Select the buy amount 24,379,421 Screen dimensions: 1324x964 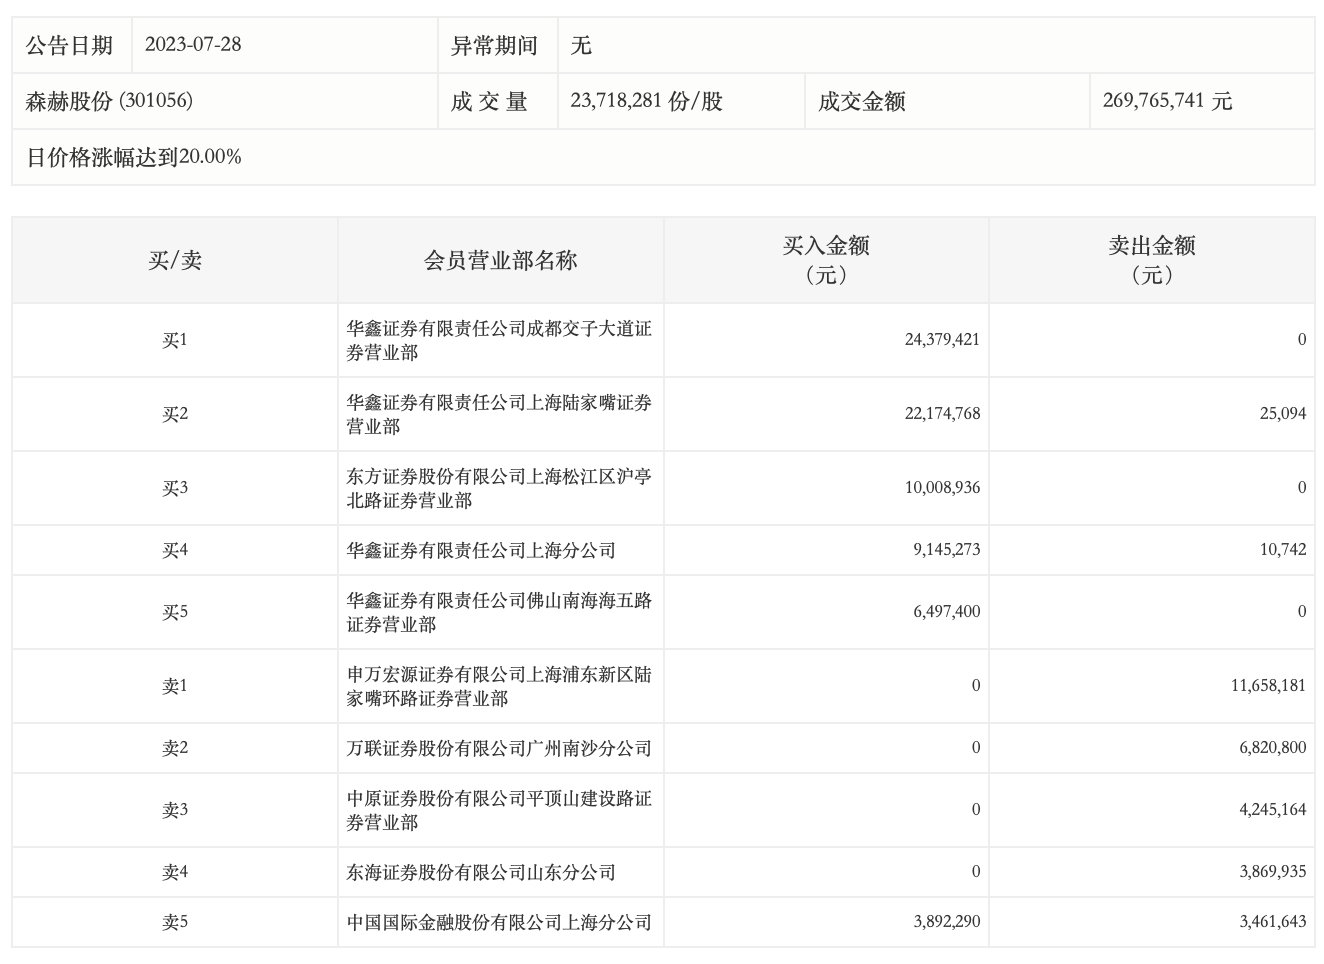(x=942, y=340)
